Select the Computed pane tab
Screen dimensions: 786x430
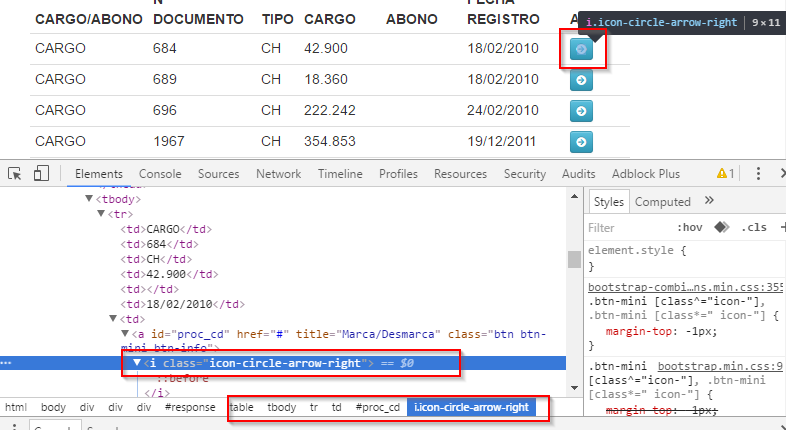[x=663, y=202]
